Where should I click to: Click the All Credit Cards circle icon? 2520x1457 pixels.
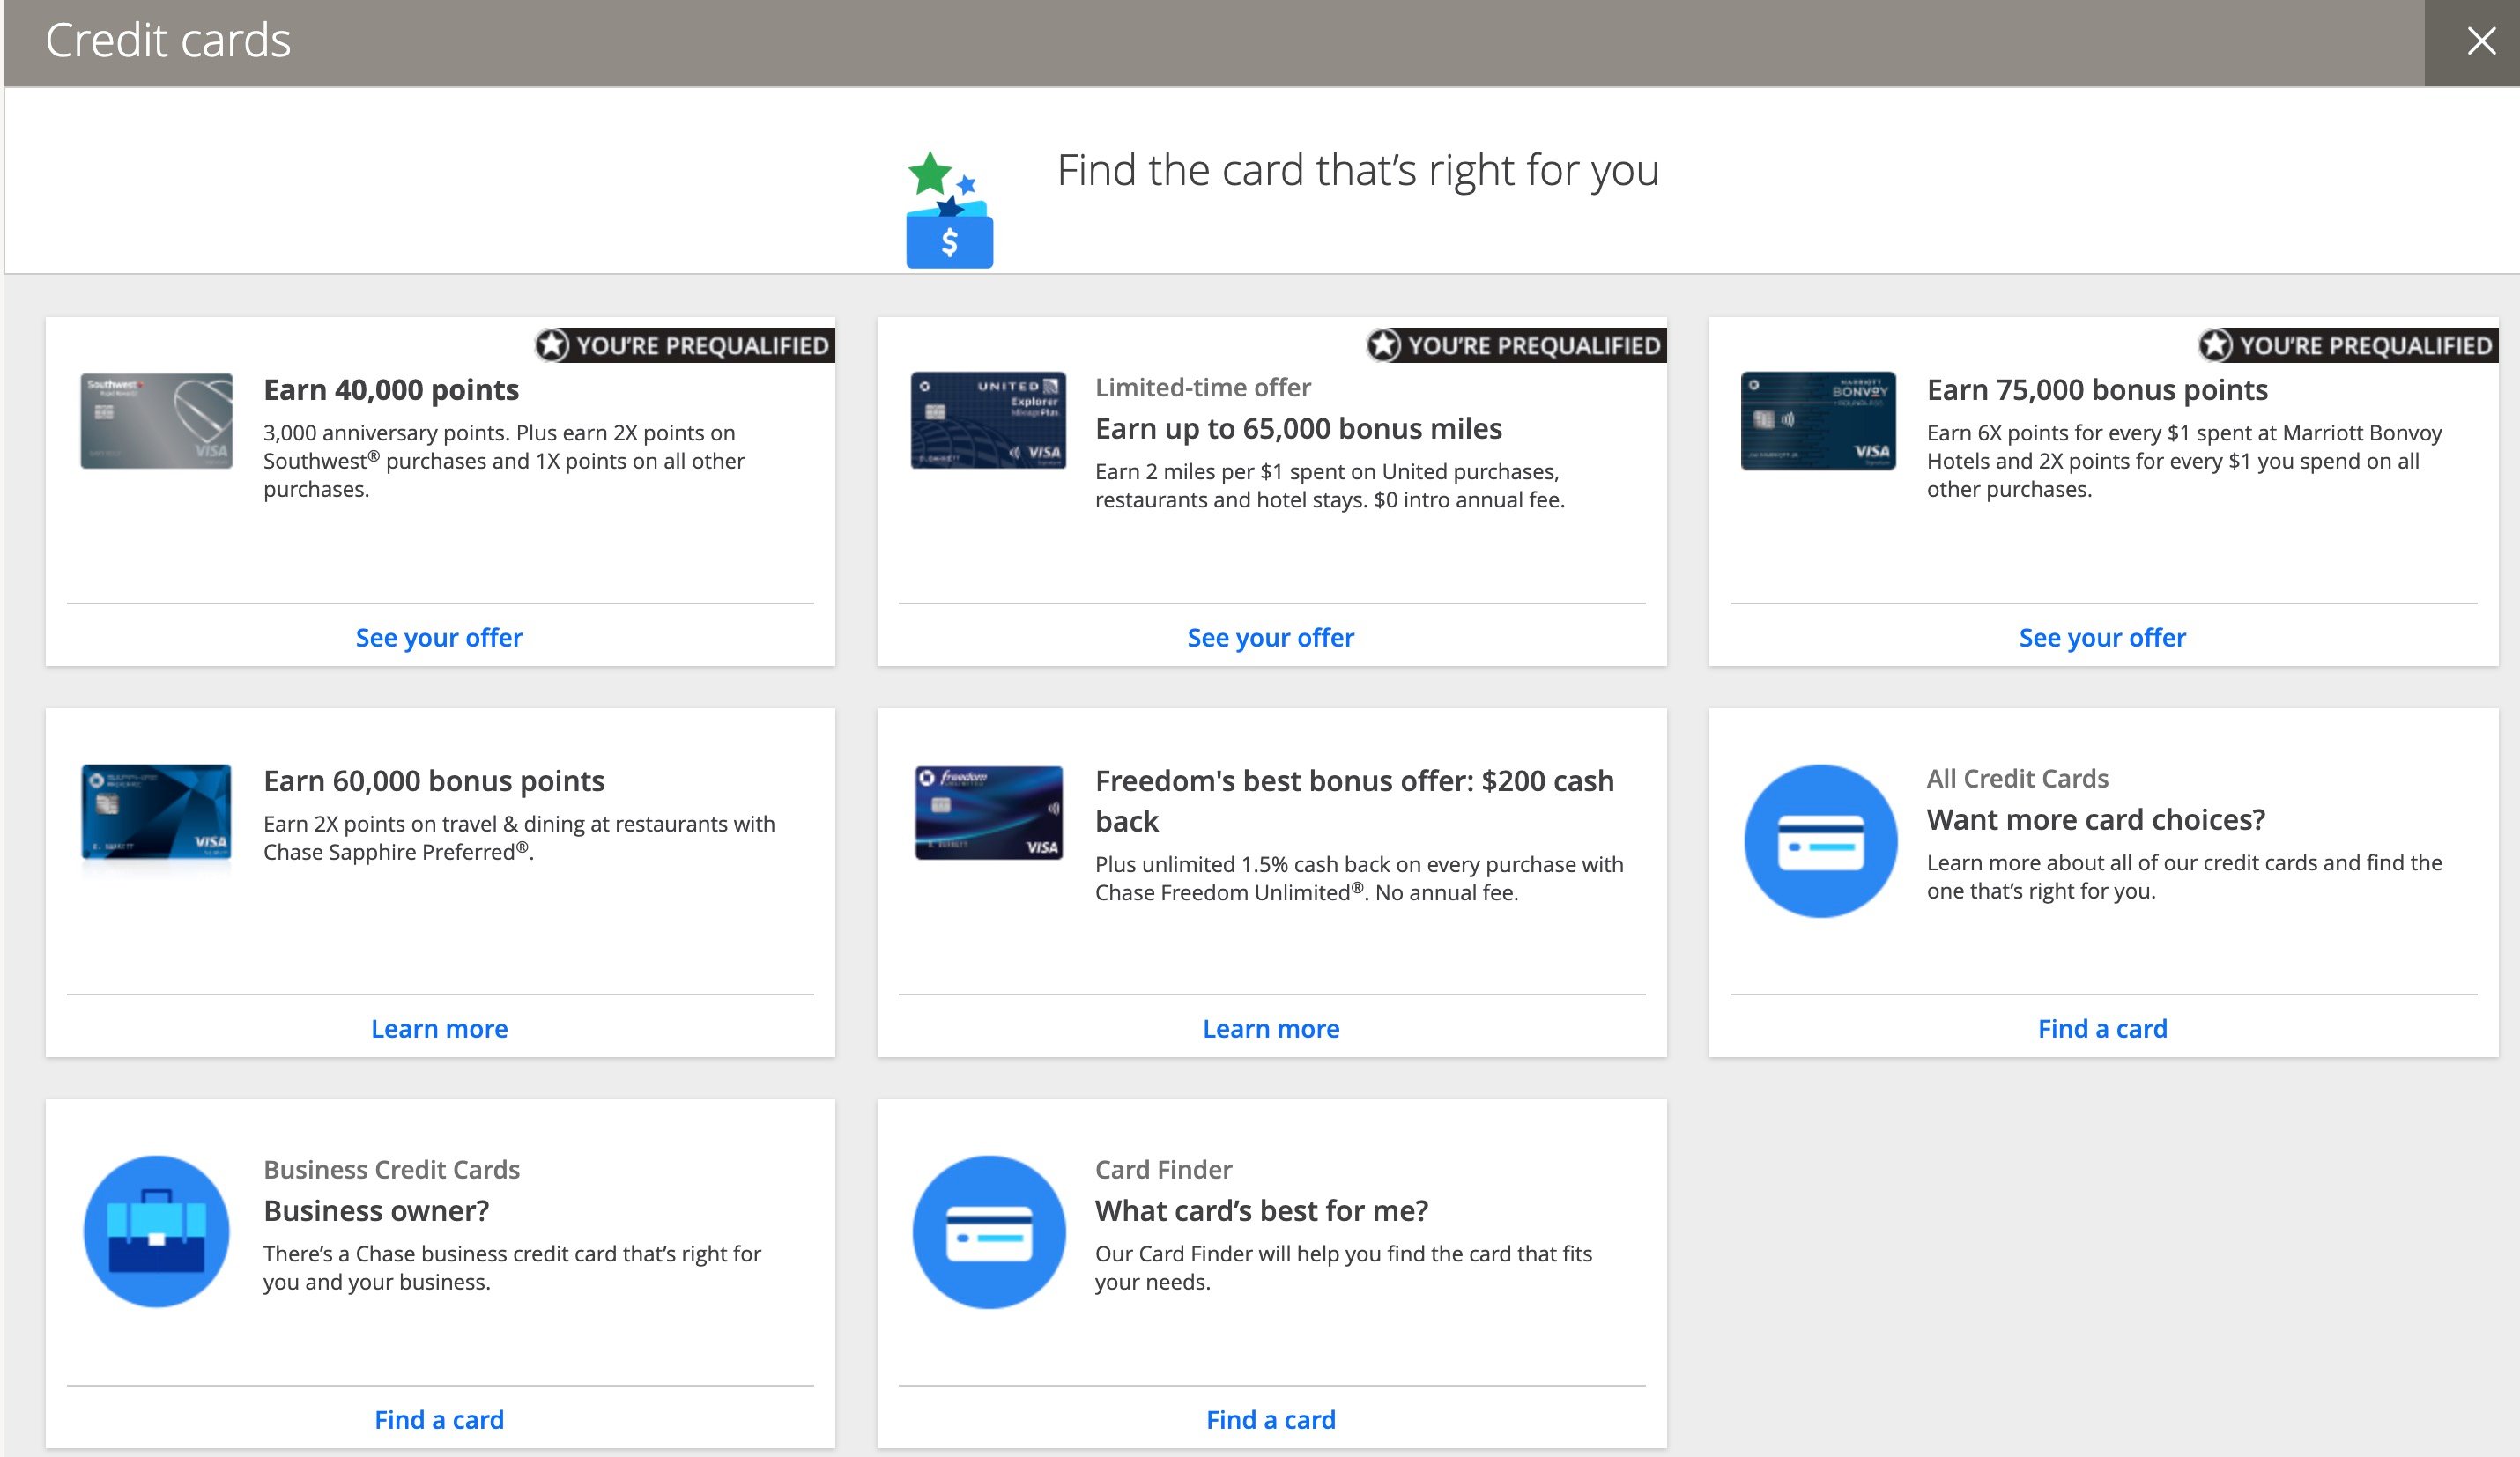1820,841
